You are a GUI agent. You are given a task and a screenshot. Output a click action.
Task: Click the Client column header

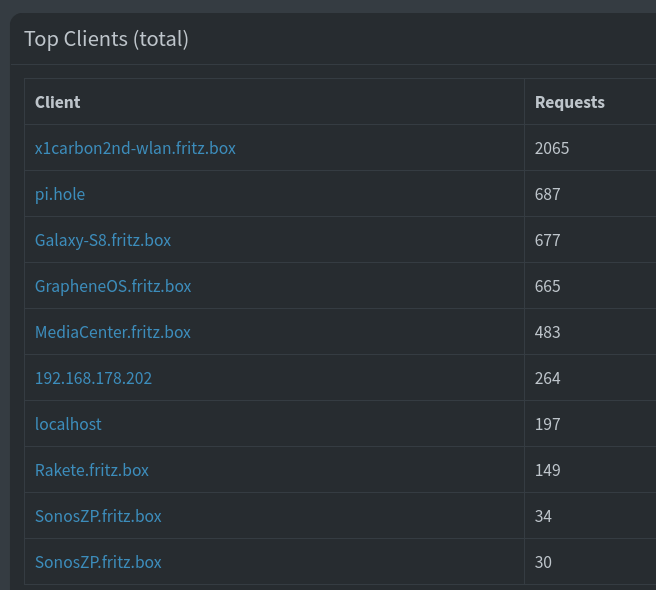[58, 102]
